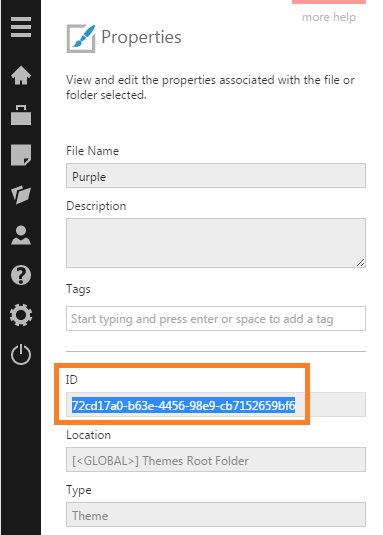Click the Properties paintbrush icon
This screenshot has width=383, height=535.
click(81, 39)
